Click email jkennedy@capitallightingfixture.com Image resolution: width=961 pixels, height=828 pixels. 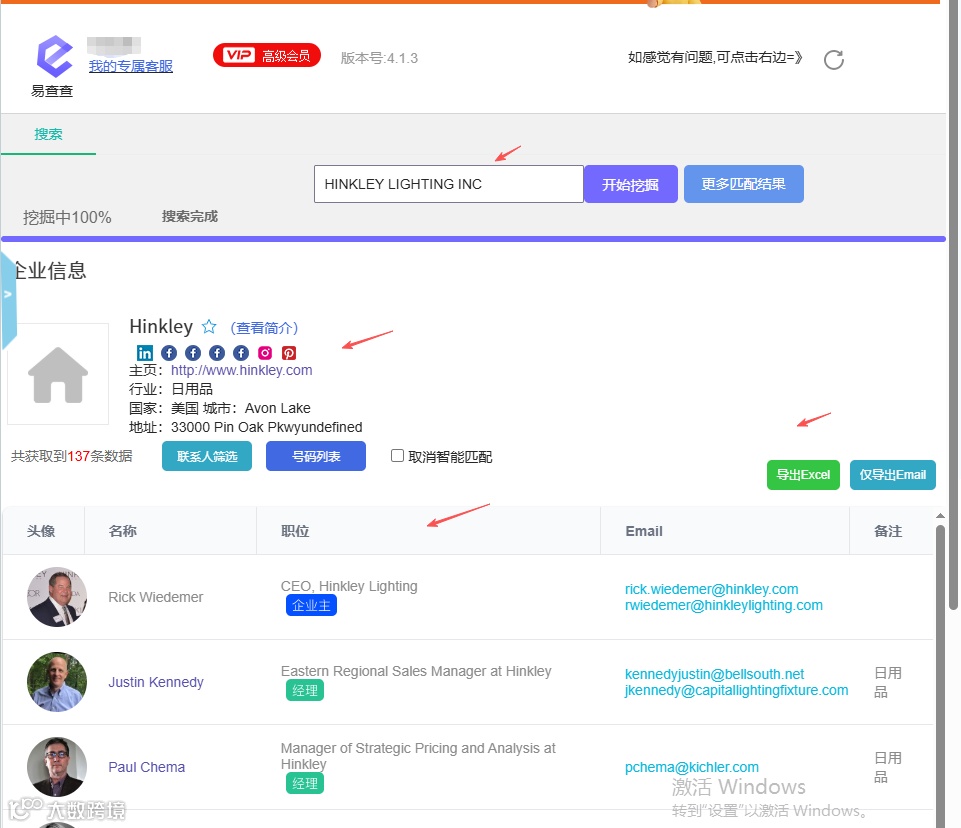point(736,690)
